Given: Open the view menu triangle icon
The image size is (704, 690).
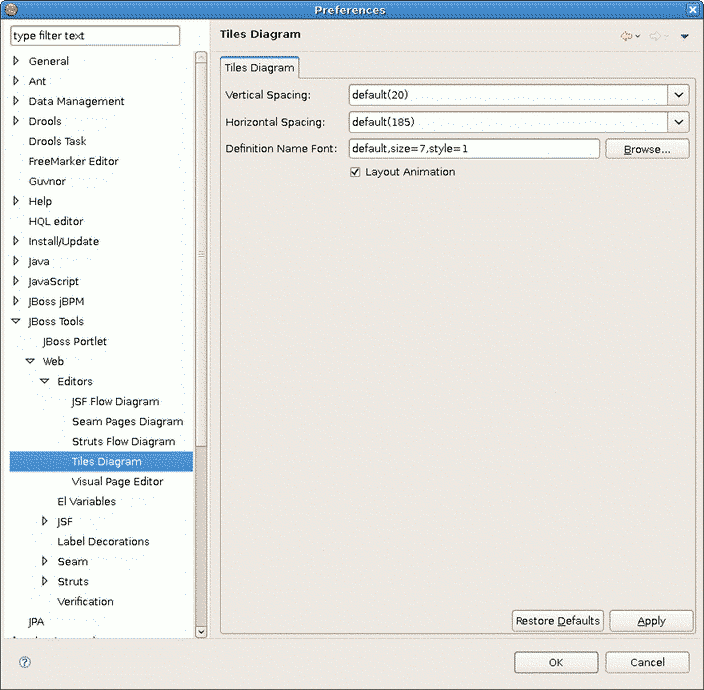Looking at the screenshot, I should click(x=685, y=36).
